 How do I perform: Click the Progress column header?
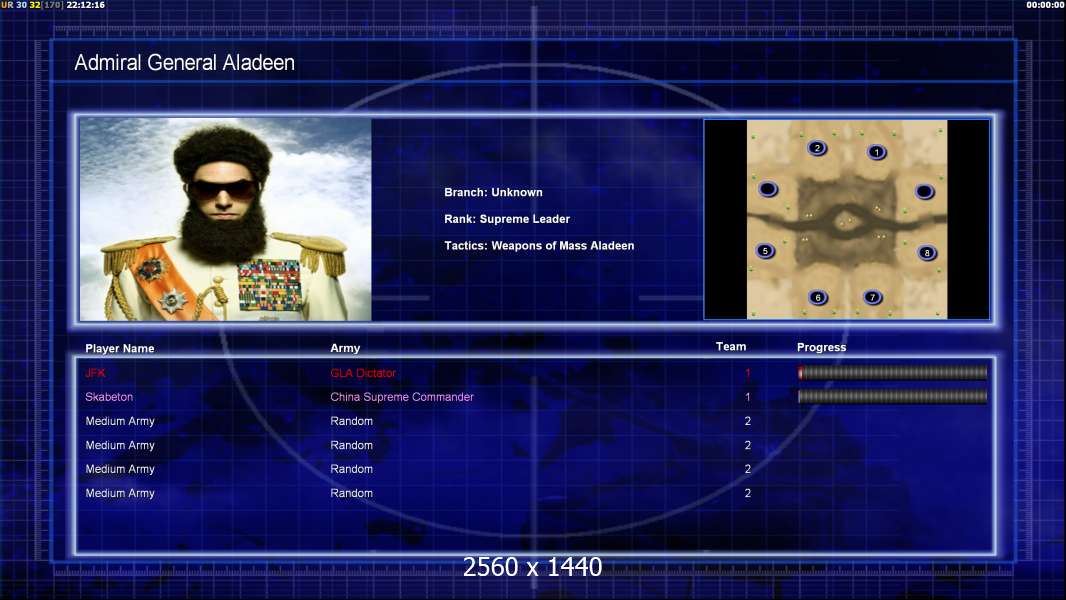[x=821, y=347]
